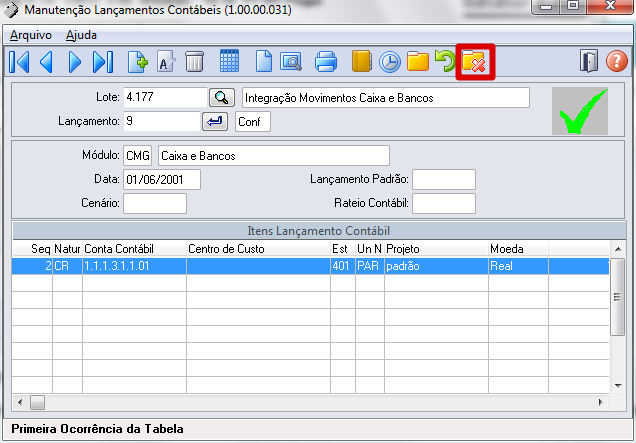Viewport: 636px width, 443px height.
Task: Click the Conf status field
Action: tap(253, 122)
